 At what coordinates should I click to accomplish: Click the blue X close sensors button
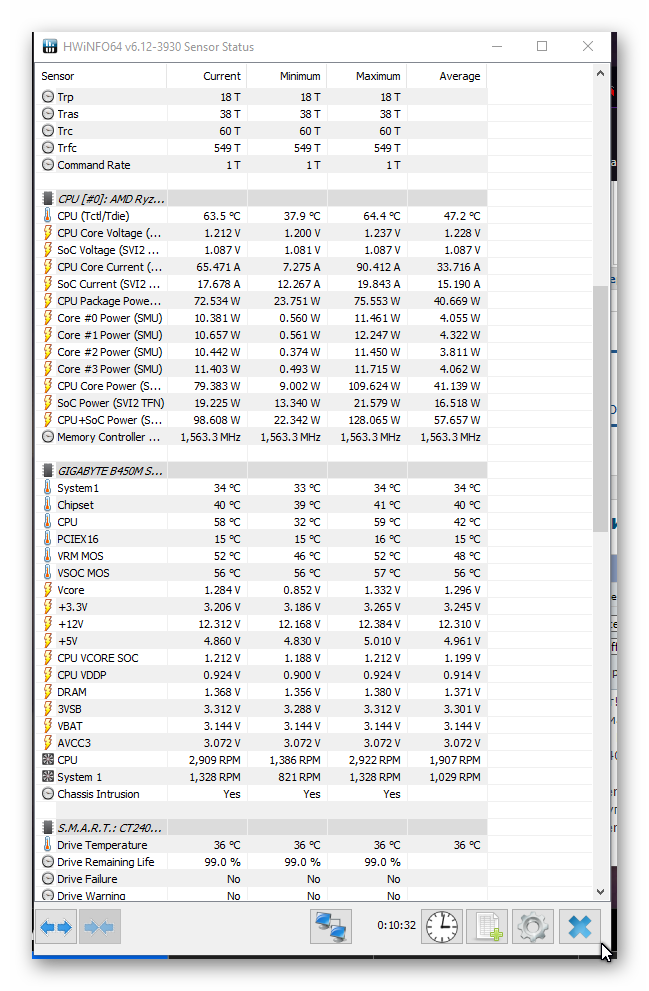tap(579, 927)
